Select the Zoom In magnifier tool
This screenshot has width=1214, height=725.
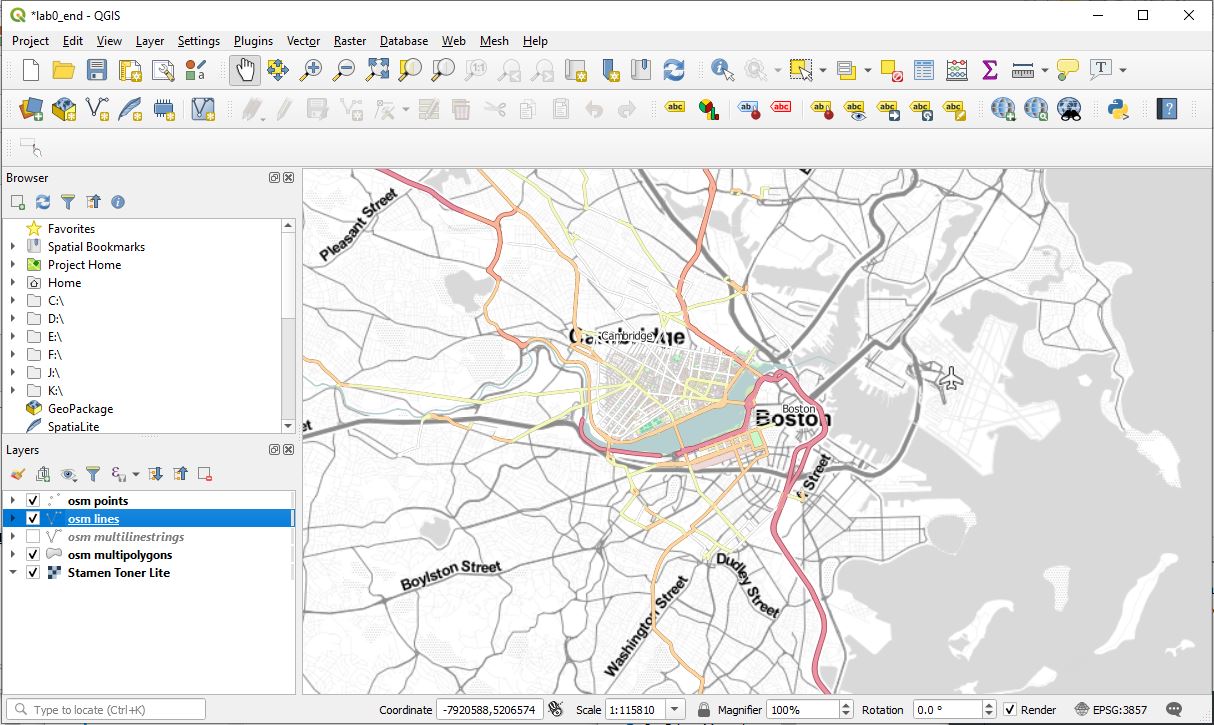pyautogui.click(x=311, y=70)
